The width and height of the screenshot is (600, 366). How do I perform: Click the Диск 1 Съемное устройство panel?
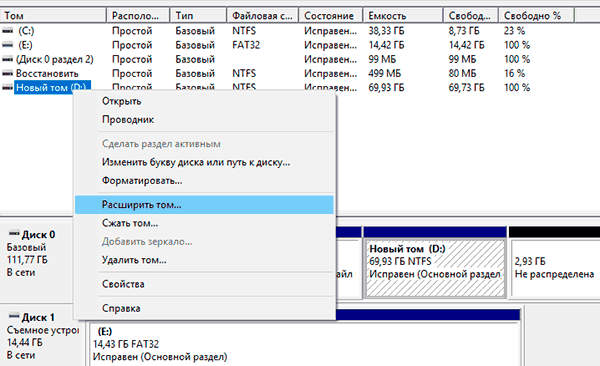42,336
